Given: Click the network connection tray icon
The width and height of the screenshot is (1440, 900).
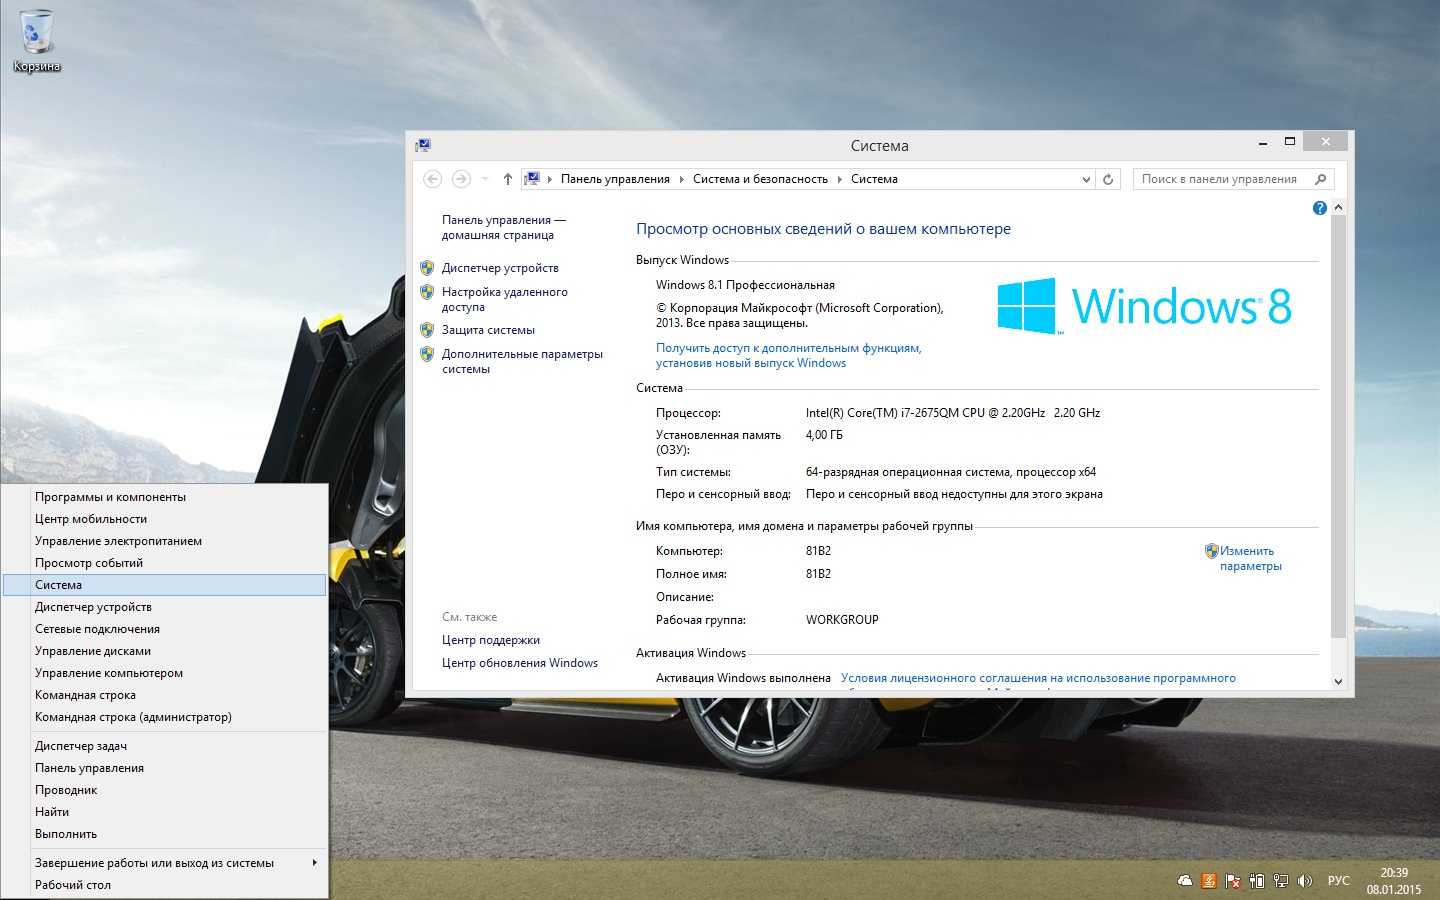Looking at the screenshot, I should point(1280,881).
